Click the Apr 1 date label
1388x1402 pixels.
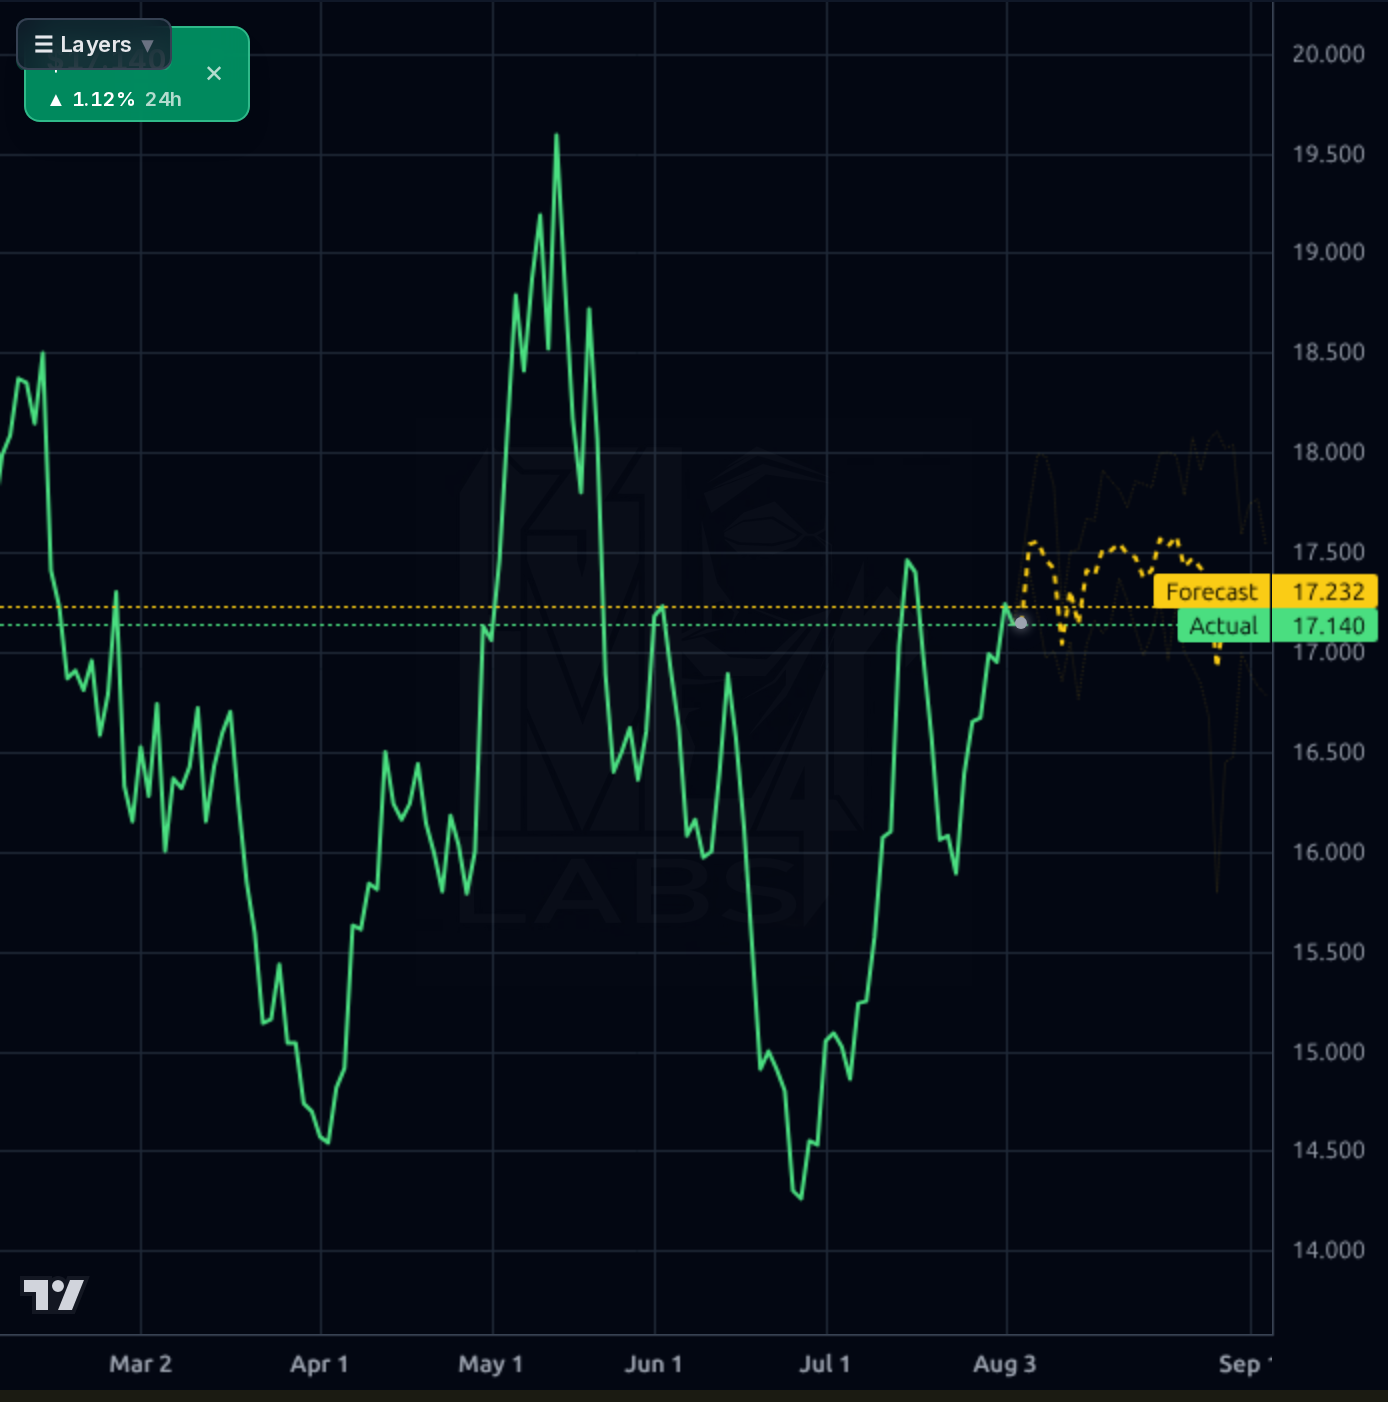[x=320, y=1364]
